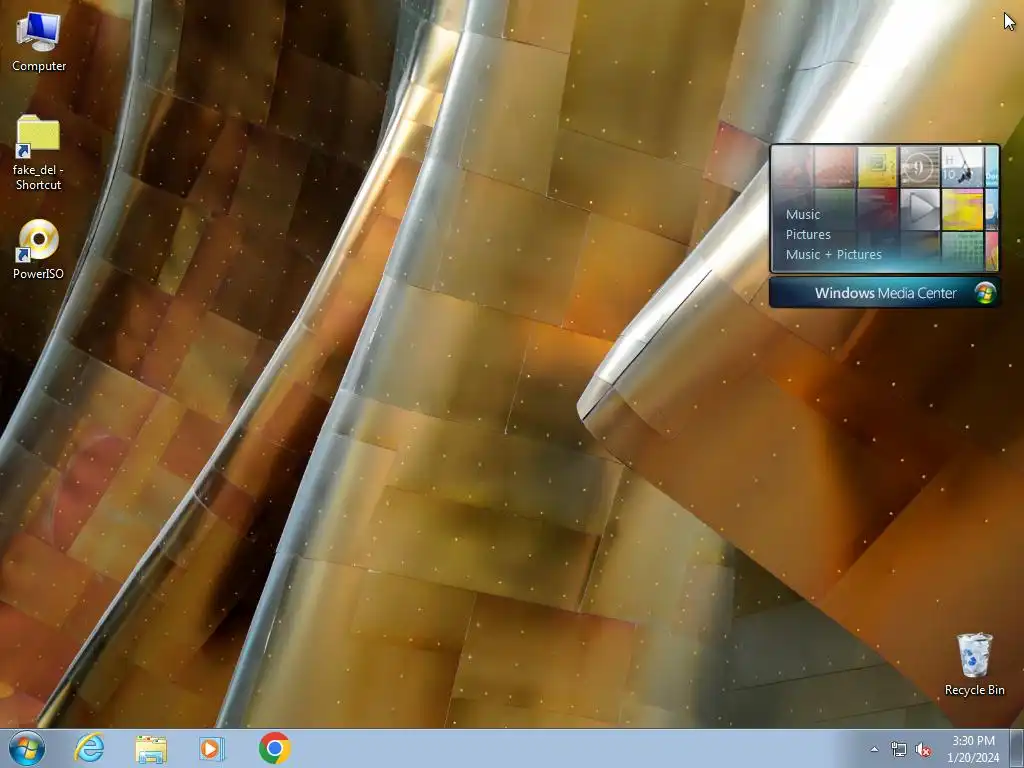Launch Google Chrome from taskbar
Screen dimensions: 1024x768
coord(274,748)
